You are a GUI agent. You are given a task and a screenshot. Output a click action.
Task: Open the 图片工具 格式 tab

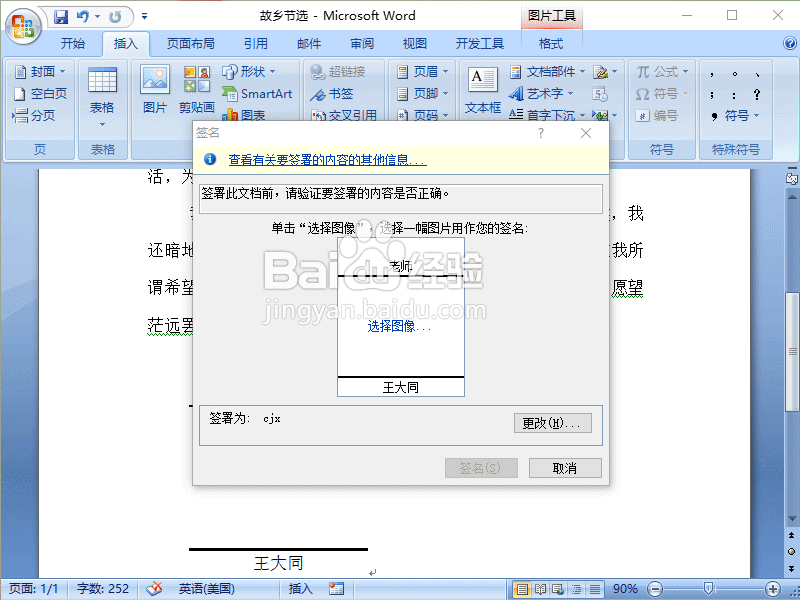coord(549,43)
